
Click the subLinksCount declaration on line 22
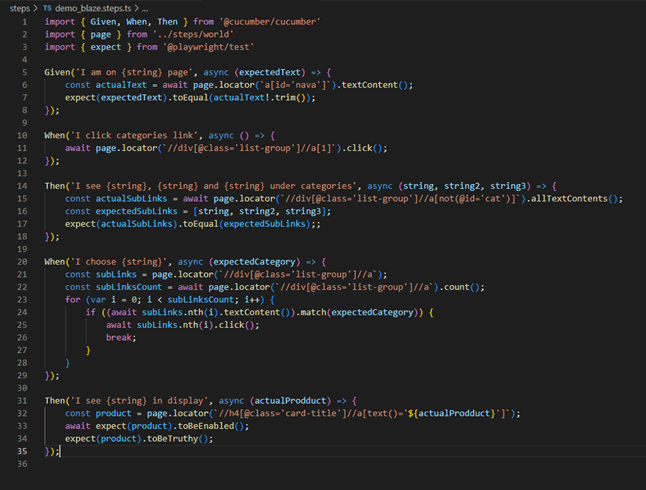click(x=129, y=287)
